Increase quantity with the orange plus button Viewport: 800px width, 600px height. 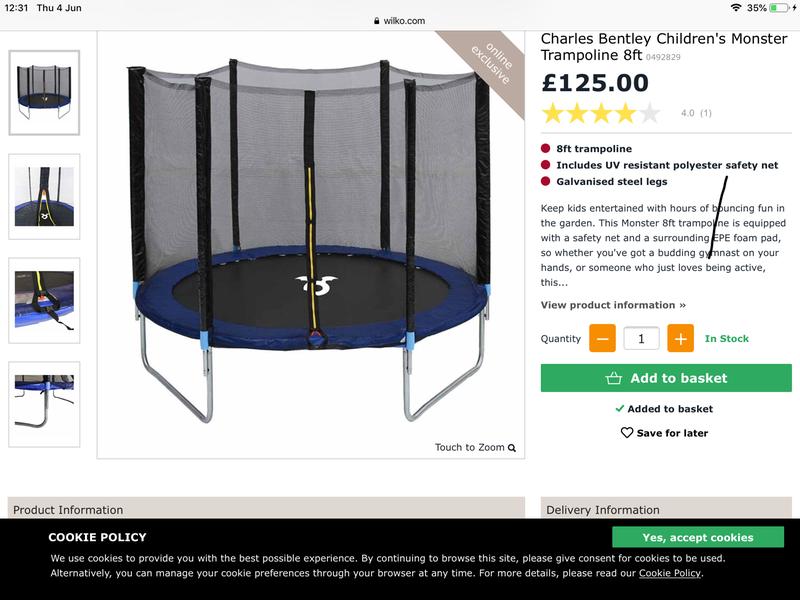pos(680,338)
